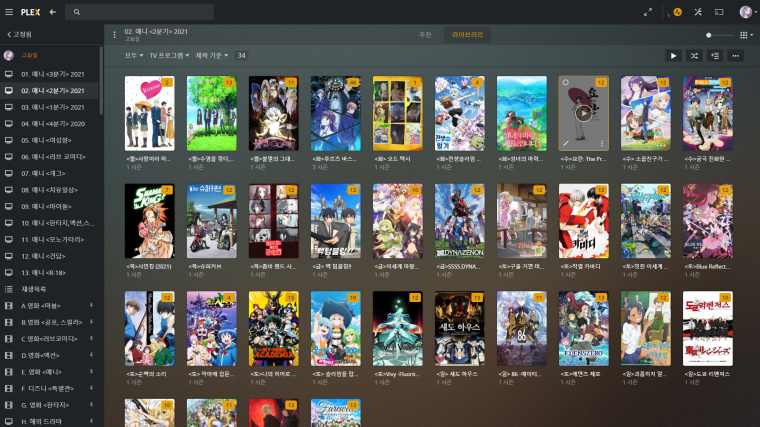Open the TV 프로그램 type dropdown
760x427 pixels.
coord(169,56)
